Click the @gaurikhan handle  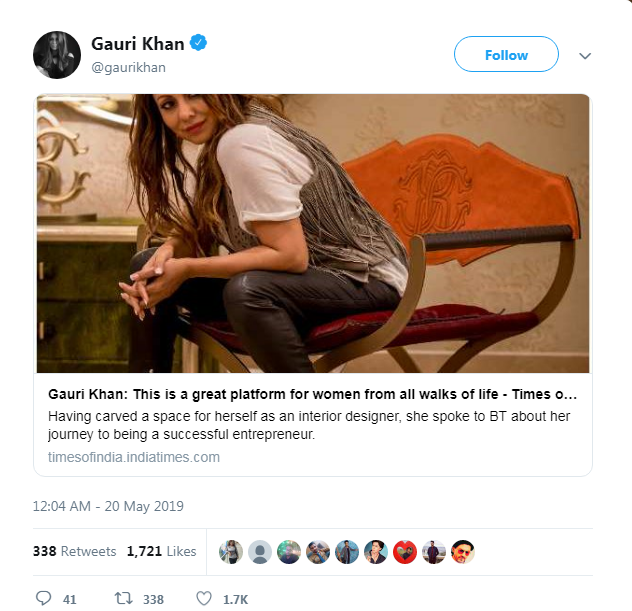(129, 67)
